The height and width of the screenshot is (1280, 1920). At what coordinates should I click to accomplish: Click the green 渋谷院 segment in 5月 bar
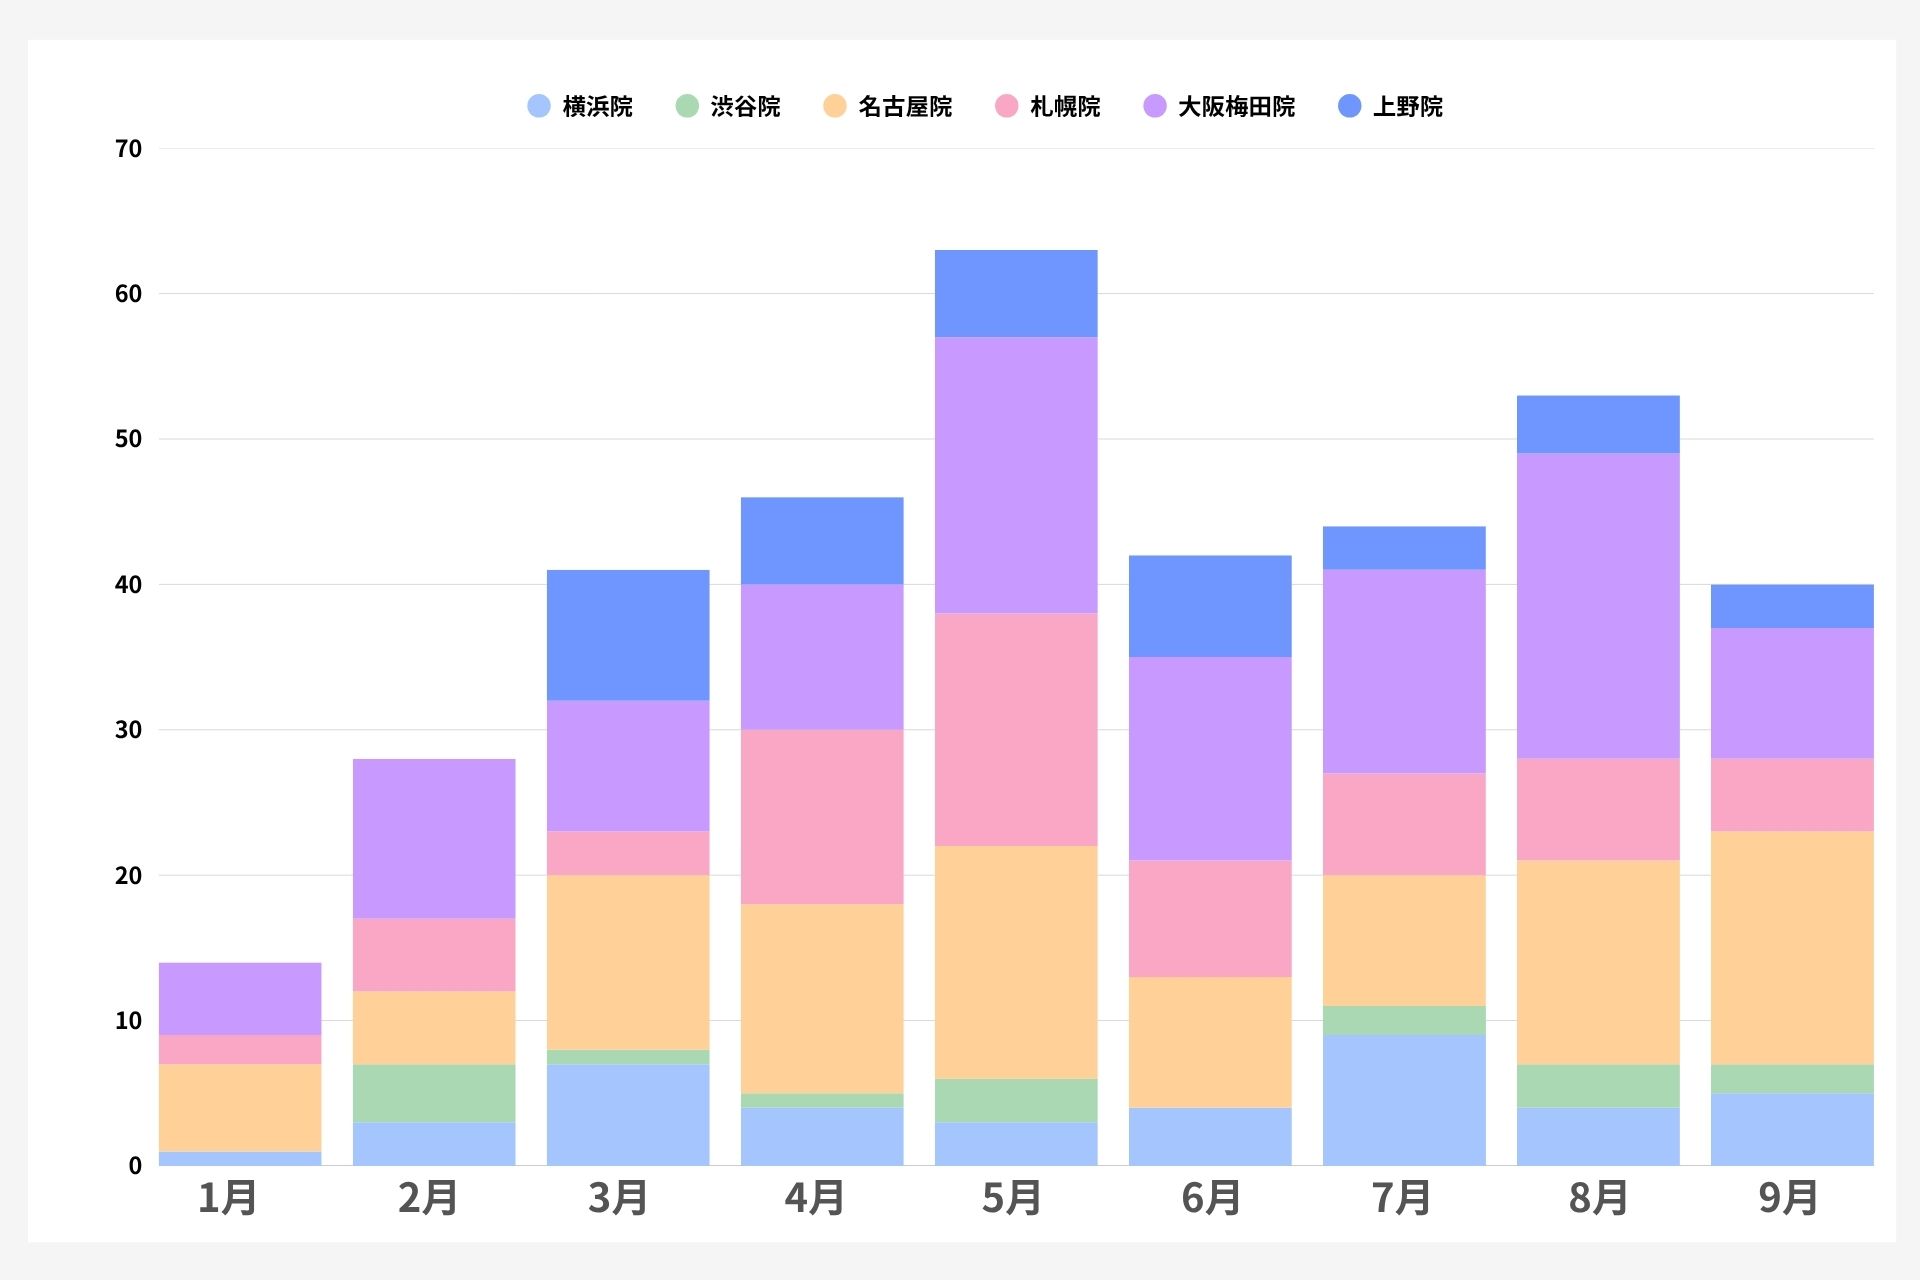pyautogui.click(x=1016, y=1100)
